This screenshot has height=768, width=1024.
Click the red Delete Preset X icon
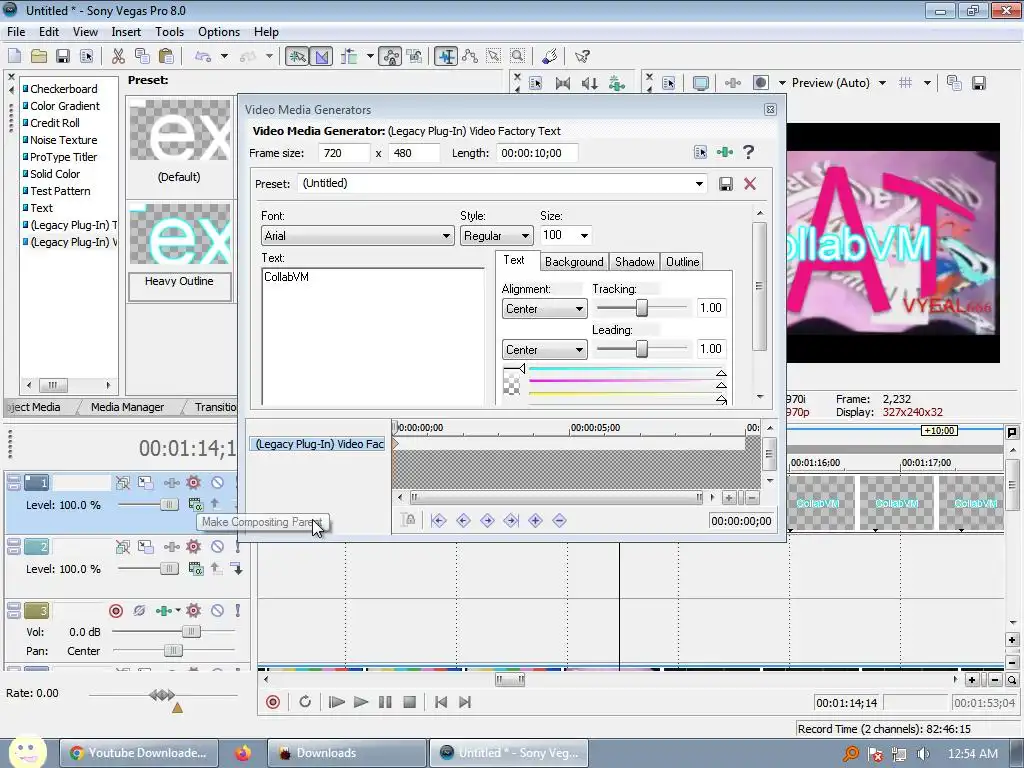point(750,184)
